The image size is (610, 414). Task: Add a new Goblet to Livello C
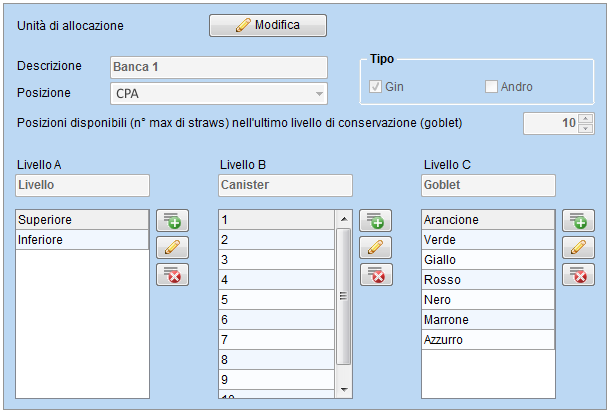coord(578,221)
